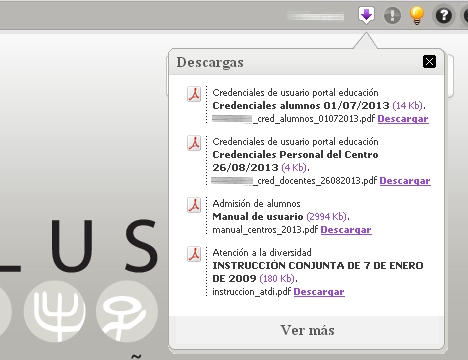Click the (2994 Kb) file size text

tap(327, 217)
